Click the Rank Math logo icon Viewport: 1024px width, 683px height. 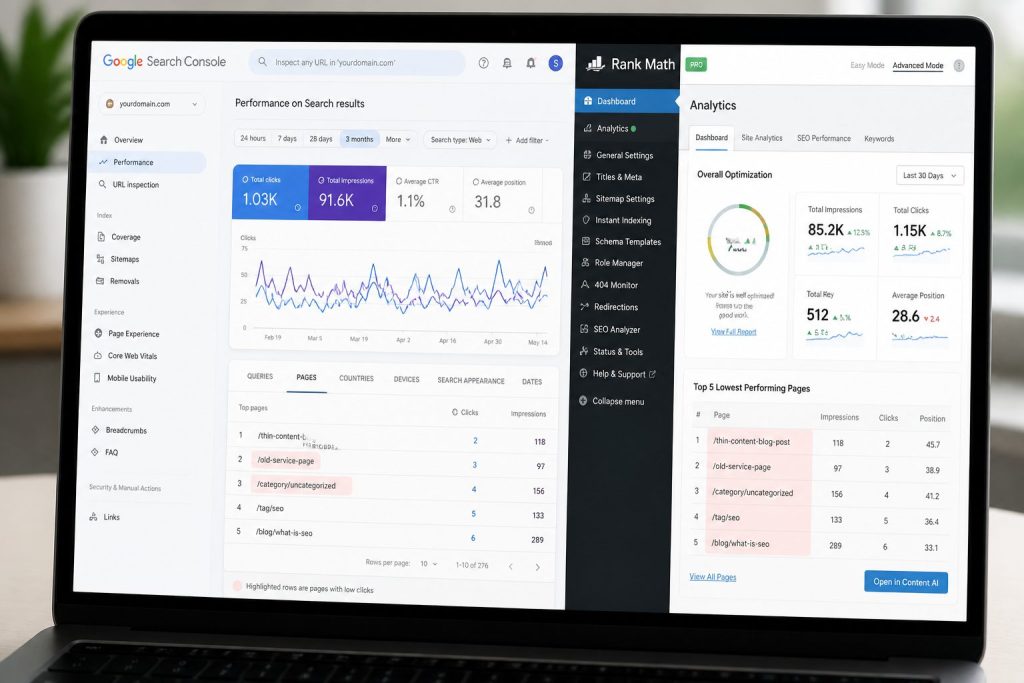595,63
